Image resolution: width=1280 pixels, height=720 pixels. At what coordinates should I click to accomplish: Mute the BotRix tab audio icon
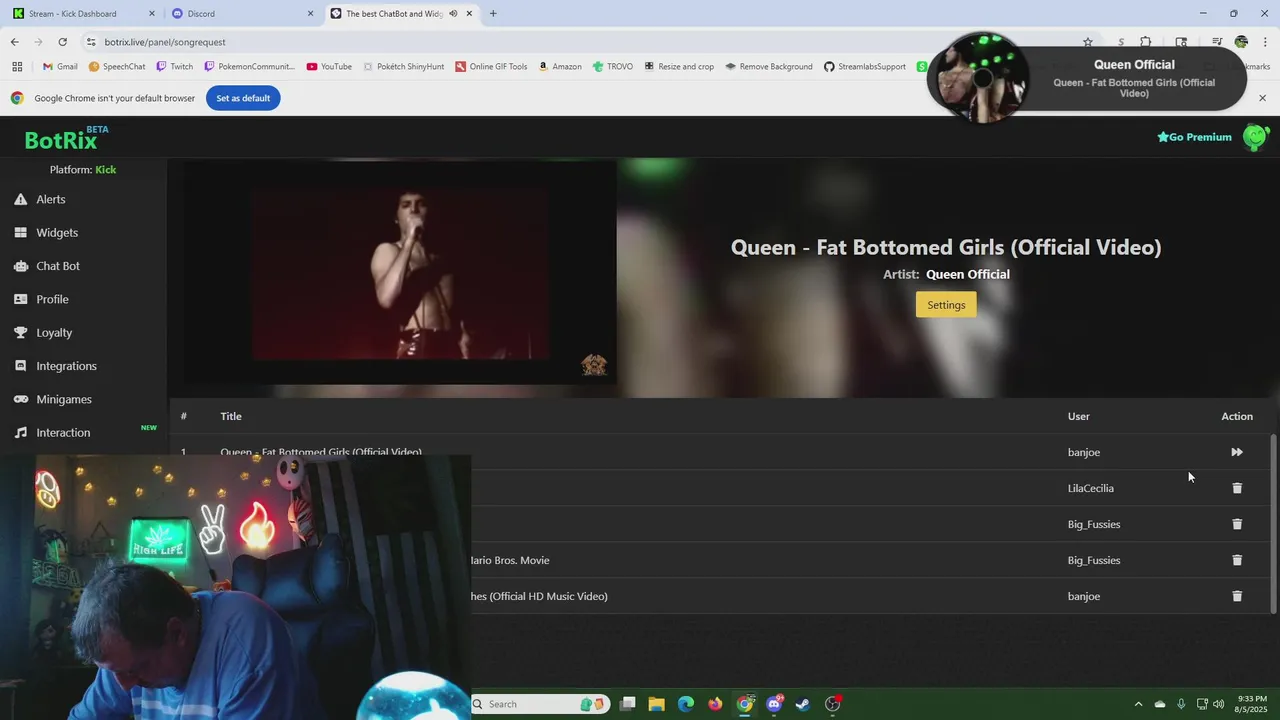pyautogui.click(x=454, y=14)
